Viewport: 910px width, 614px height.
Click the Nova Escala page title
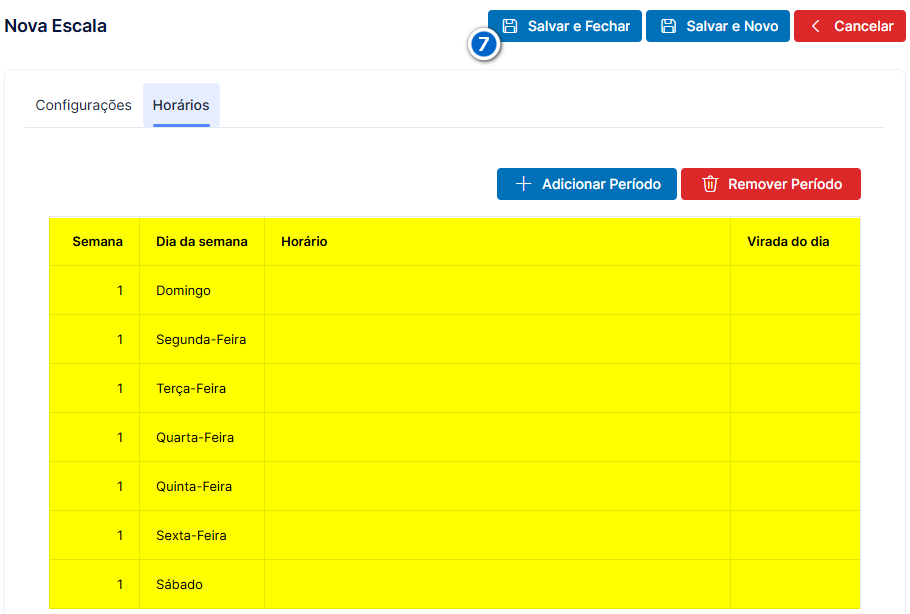pos(56,26)
